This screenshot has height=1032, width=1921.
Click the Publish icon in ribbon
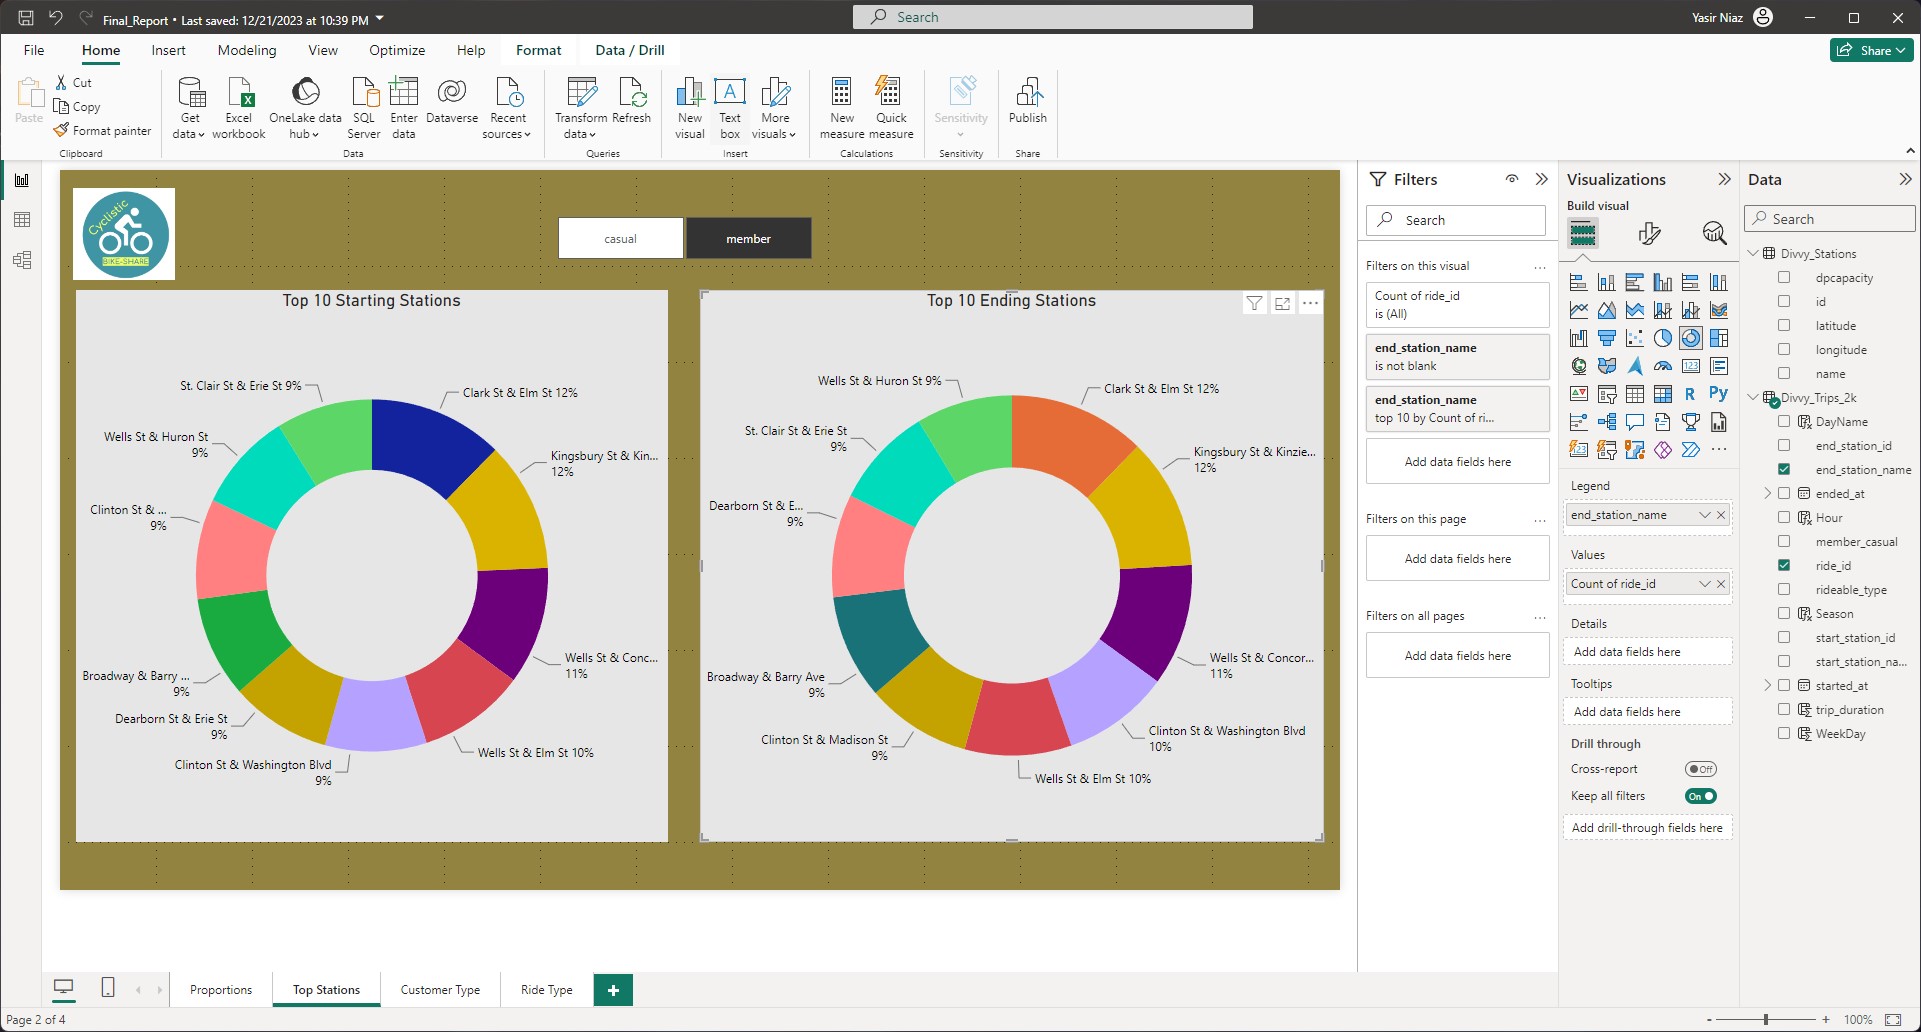[1028, 101]
